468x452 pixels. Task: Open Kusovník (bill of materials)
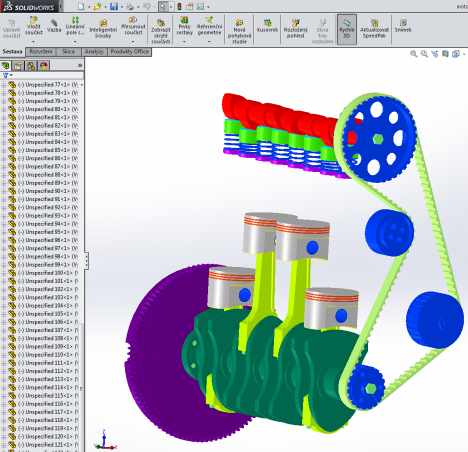(267, 26)
